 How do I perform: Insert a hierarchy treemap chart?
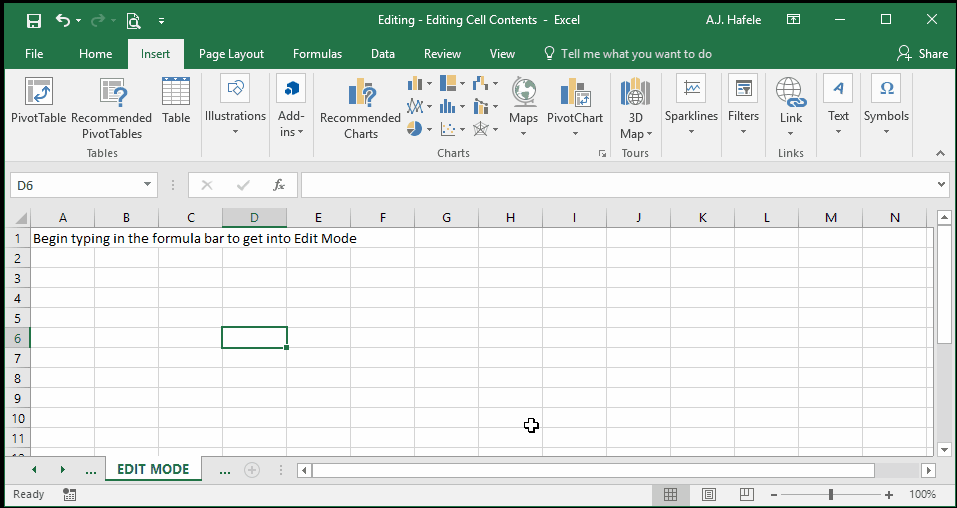pyautogui.click(x=452, y=82)
